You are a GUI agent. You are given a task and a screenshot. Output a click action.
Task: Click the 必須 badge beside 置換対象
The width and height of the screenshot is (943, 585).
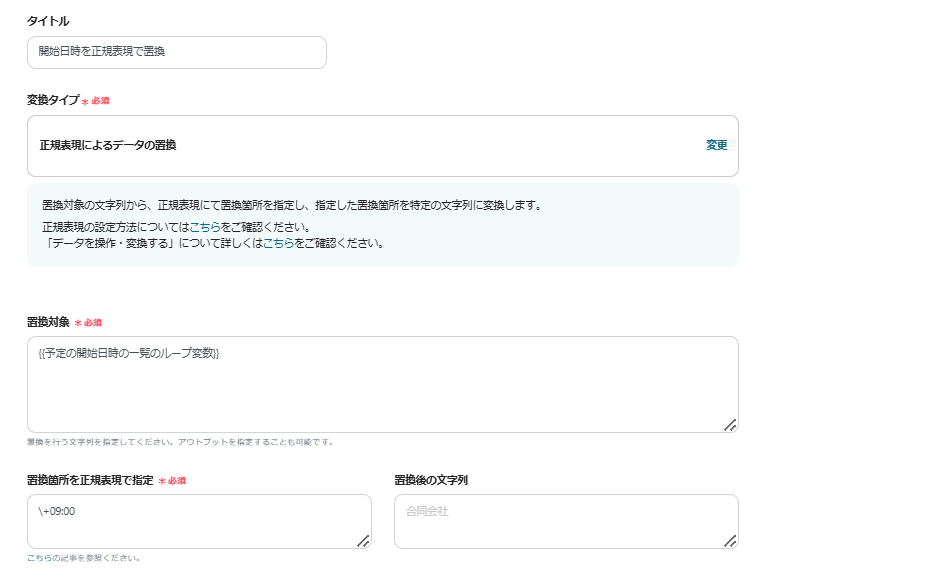pos(91,320)
